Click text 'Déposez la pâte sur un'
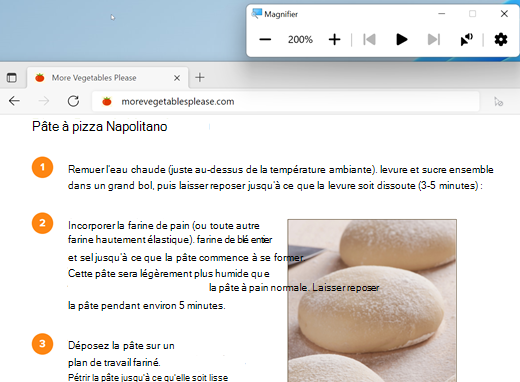This screenshot has width=520, height=382. pyautogui.click(x=121, y=345)
